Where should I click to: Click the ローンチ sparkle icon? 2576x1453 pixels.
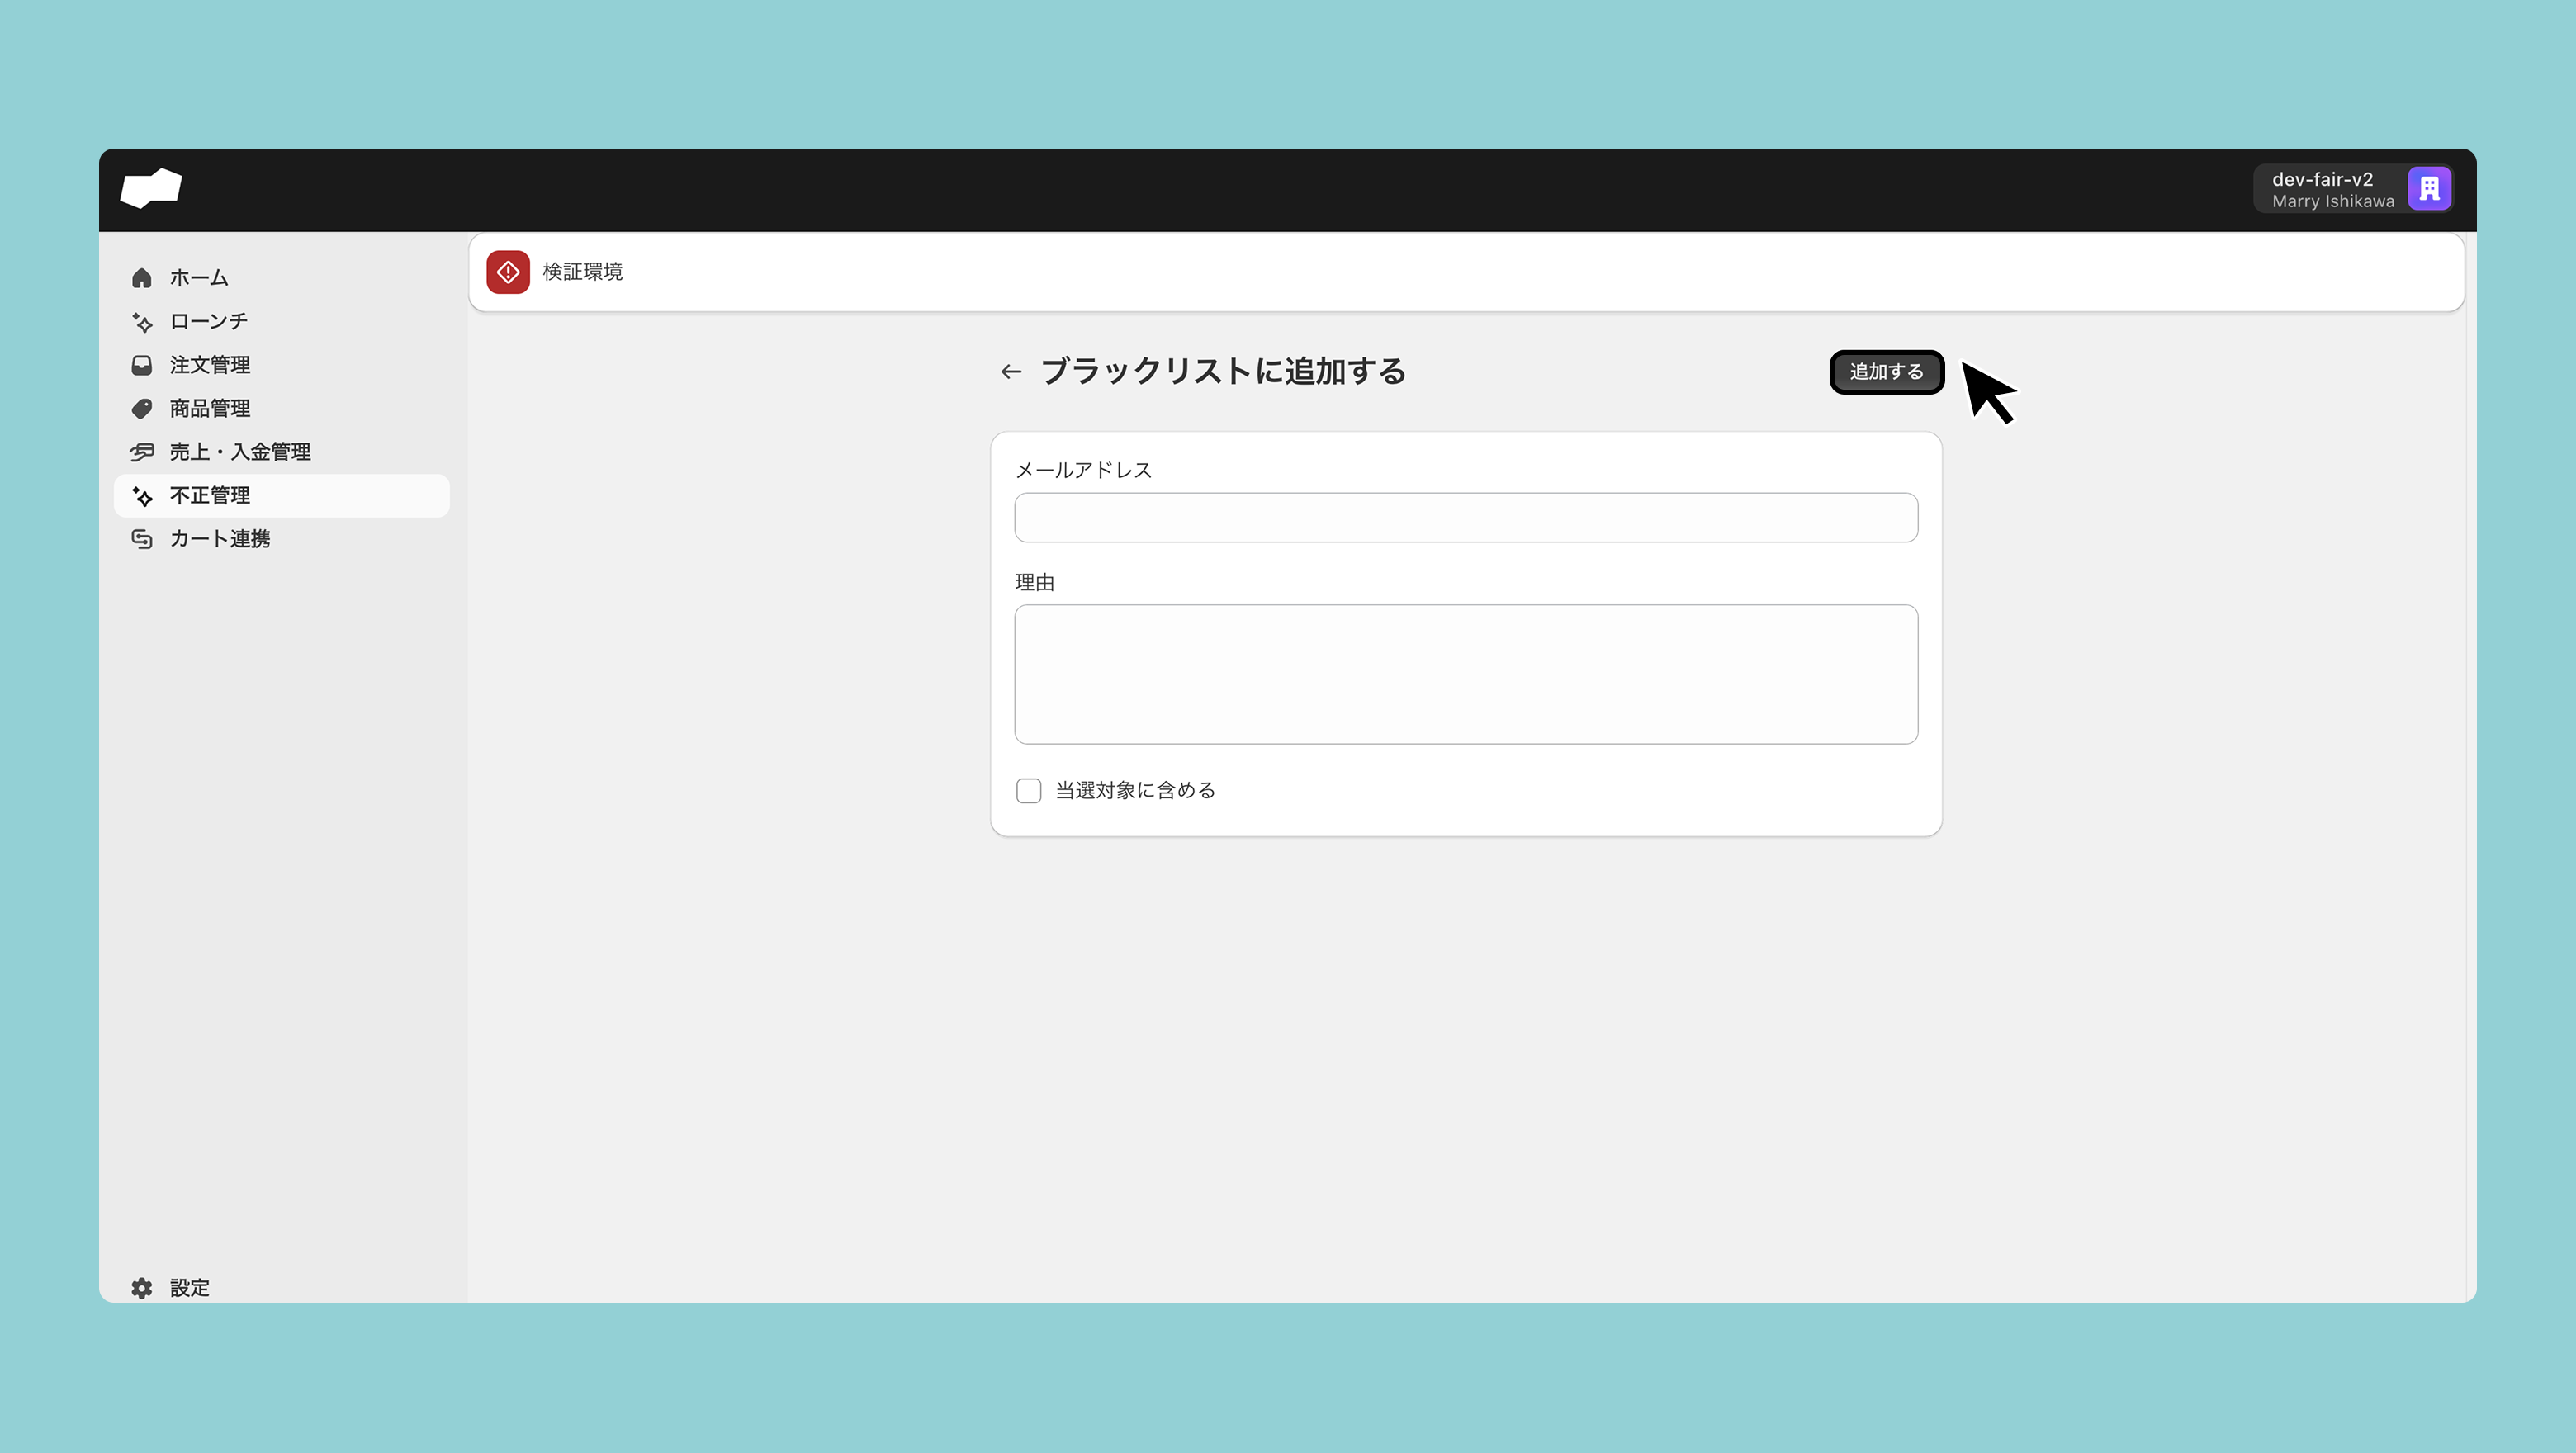[x=142, y=322]
